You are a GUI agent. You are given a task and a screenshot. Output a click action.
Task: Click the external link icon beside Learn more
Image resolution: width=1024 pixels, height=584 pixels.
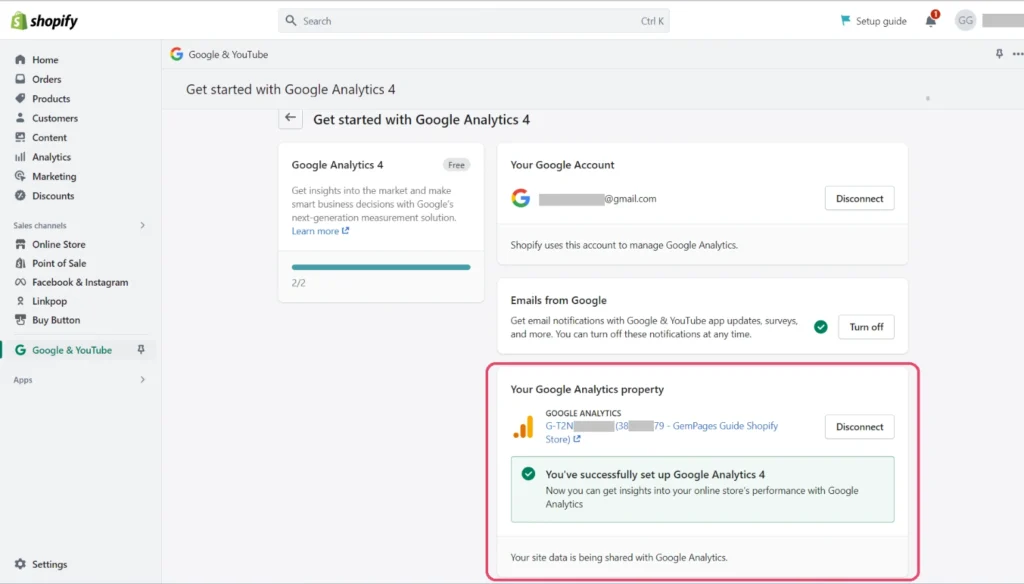pyautogui.click(x=345, y=231)
